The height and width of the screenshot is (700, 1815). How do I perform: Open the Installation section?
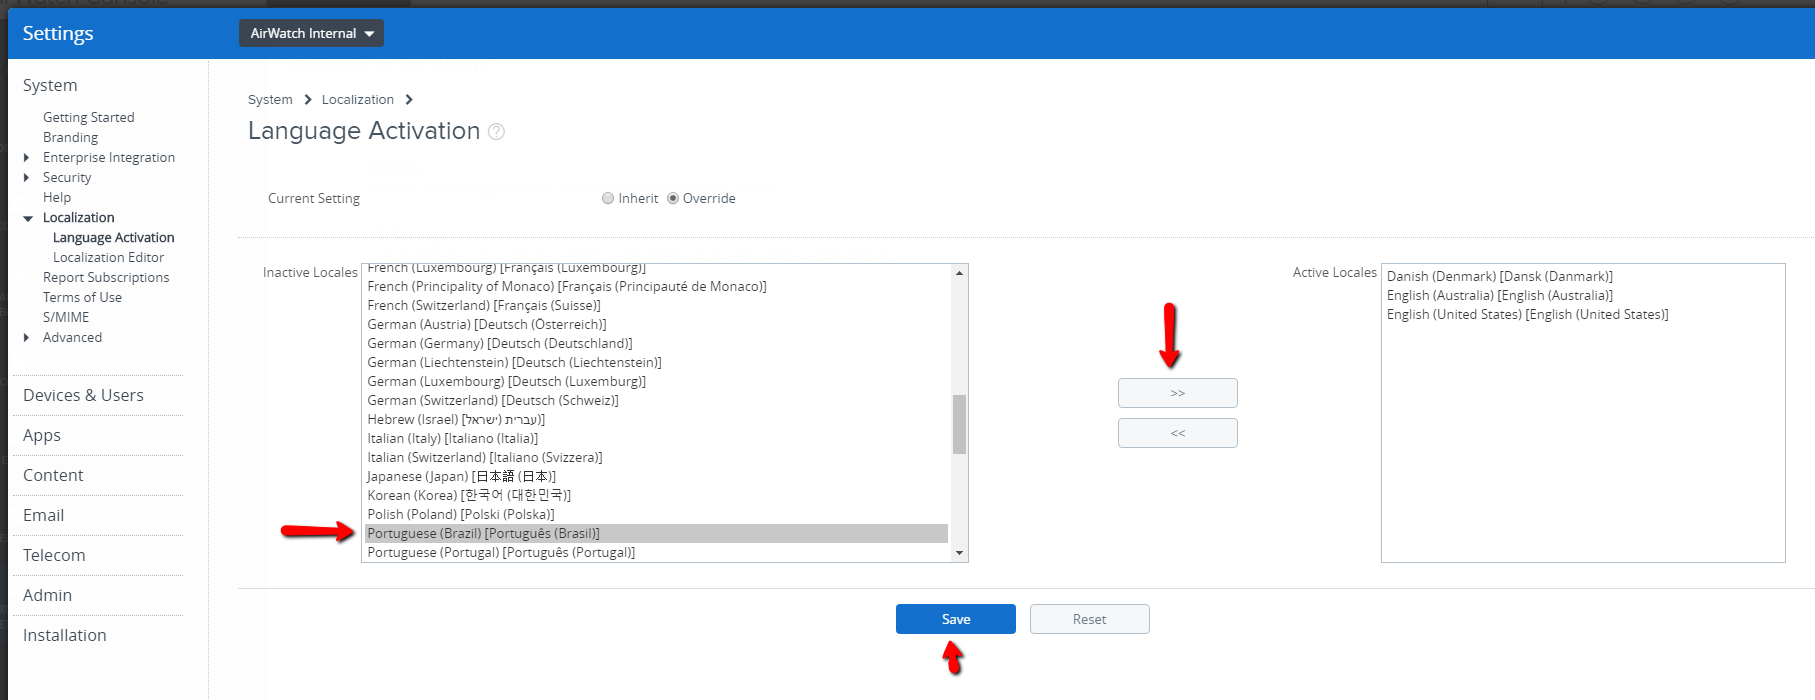pos(64,635)
